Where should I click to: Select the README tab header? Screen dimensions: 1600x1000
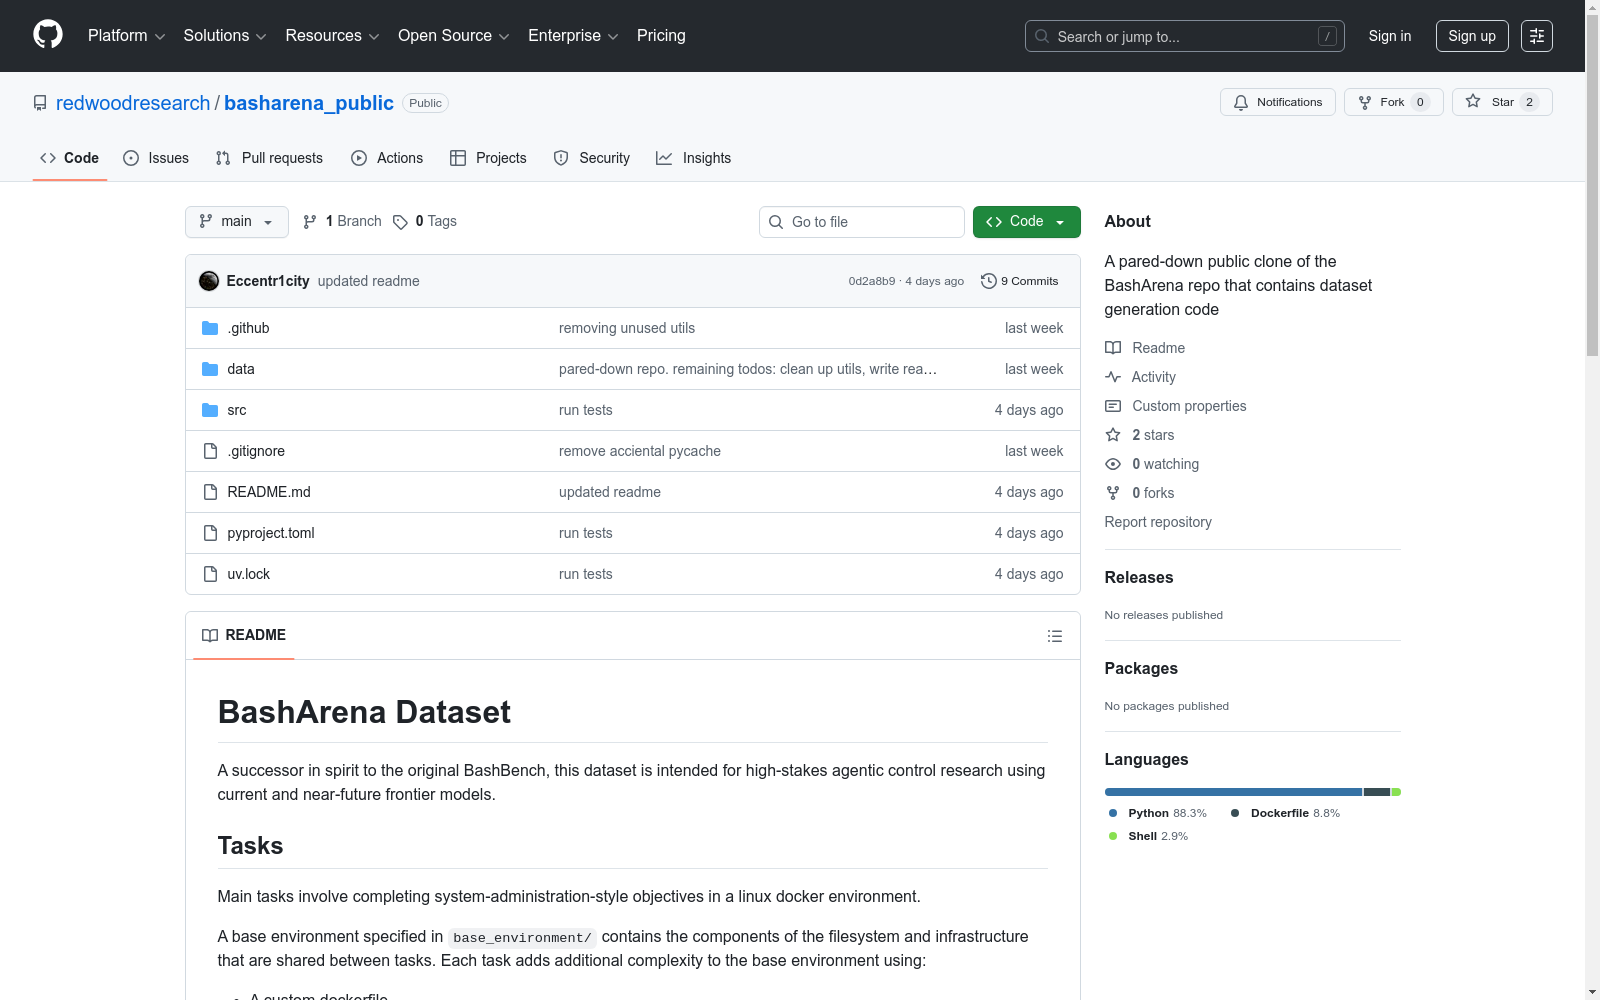pyautogui.click(x=244, y=635)
